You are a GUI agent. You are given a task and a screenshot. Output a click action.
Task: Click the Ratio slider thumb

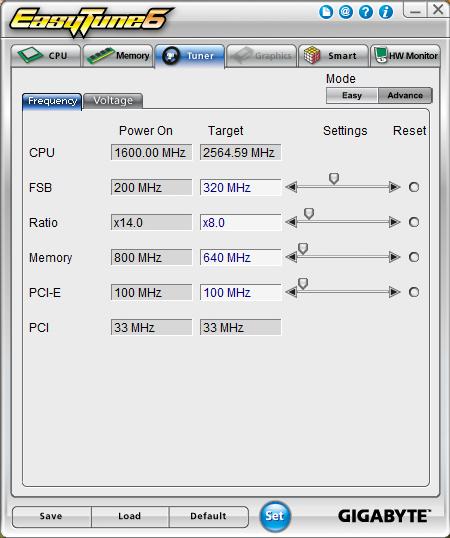(x=309, y=213)
